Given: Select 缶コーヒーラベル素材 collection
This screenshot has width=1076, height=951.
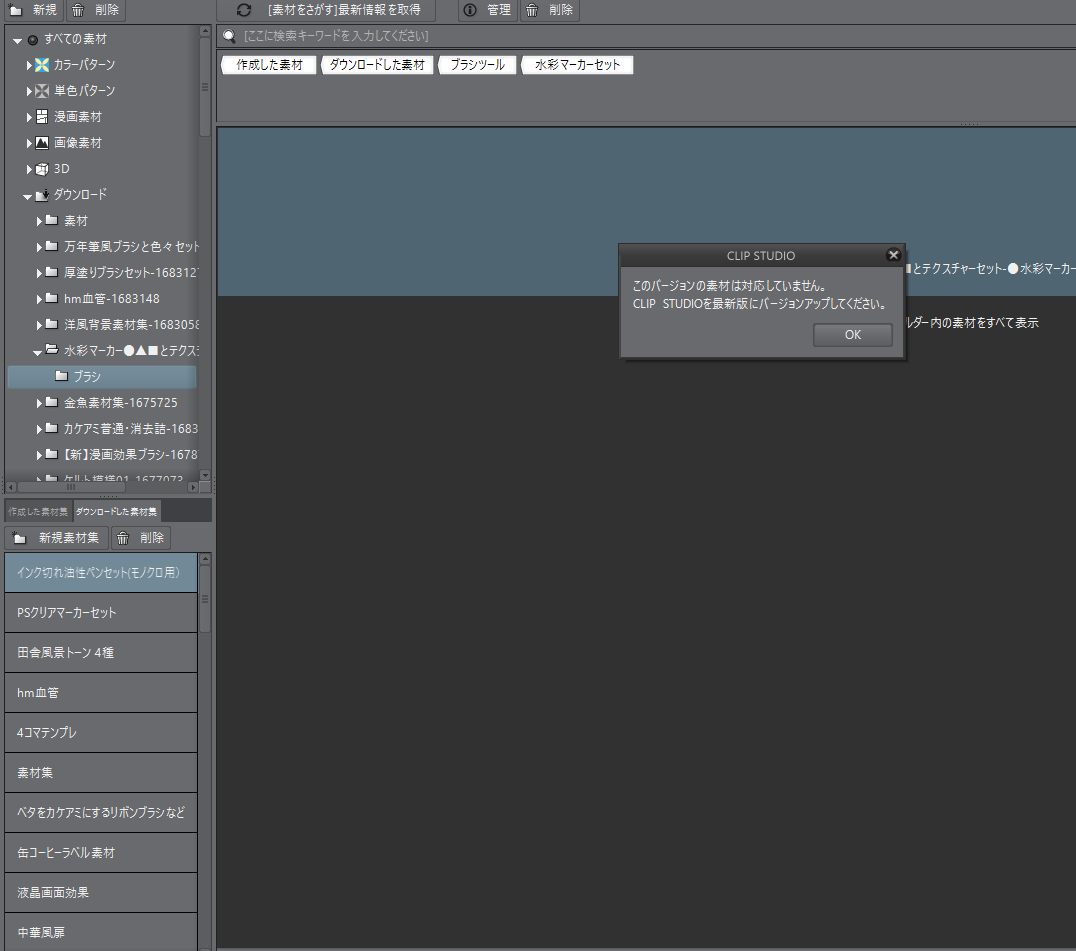Looking at the screenshot, I should click(101, 853).
